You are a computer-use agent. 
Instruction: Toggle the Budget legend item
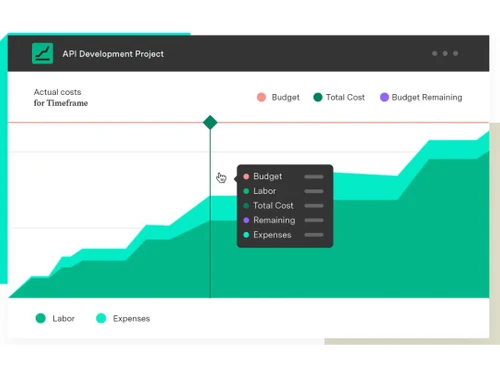[x=278, y=97]
